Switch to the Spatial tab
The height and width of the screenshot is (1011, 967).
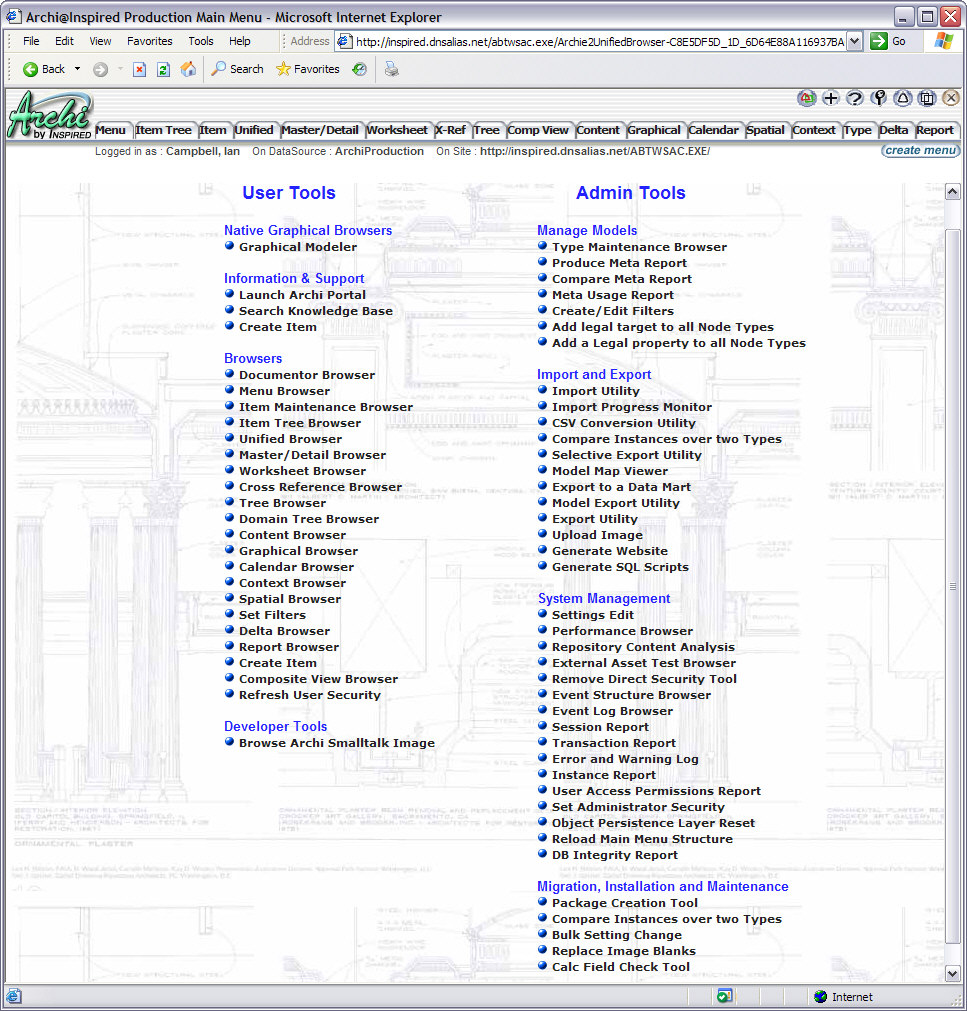click(x=765, y=130)
